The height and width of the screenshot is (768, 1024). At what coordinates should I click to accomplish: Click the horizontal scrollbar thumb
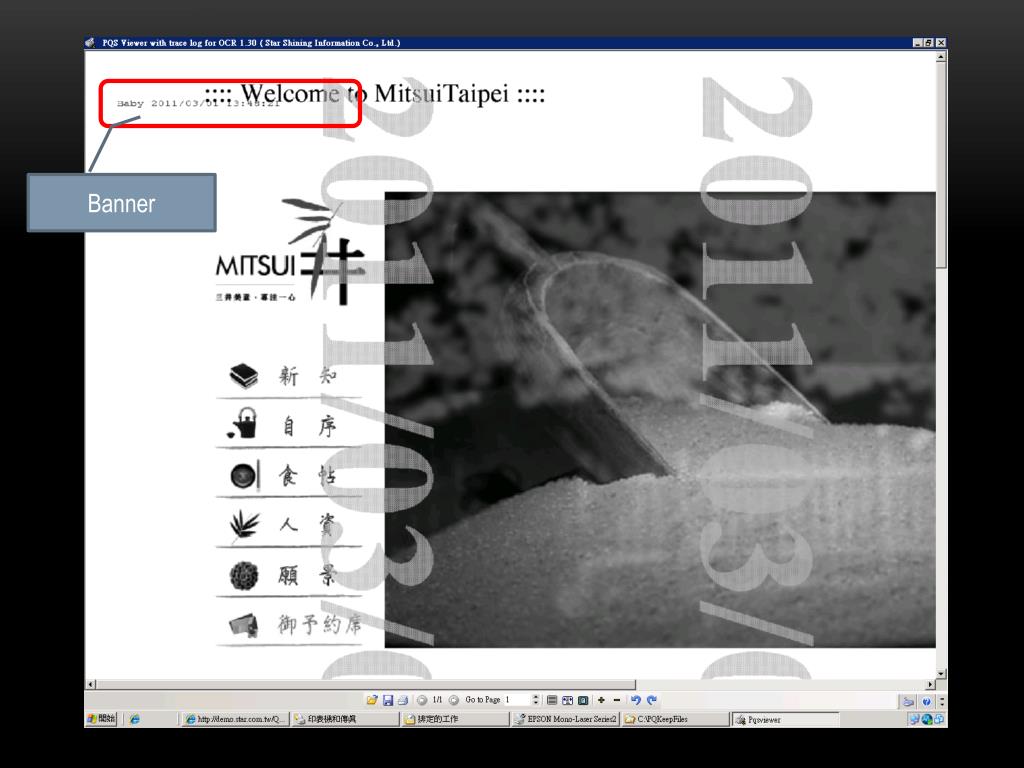tap(366, 684)
